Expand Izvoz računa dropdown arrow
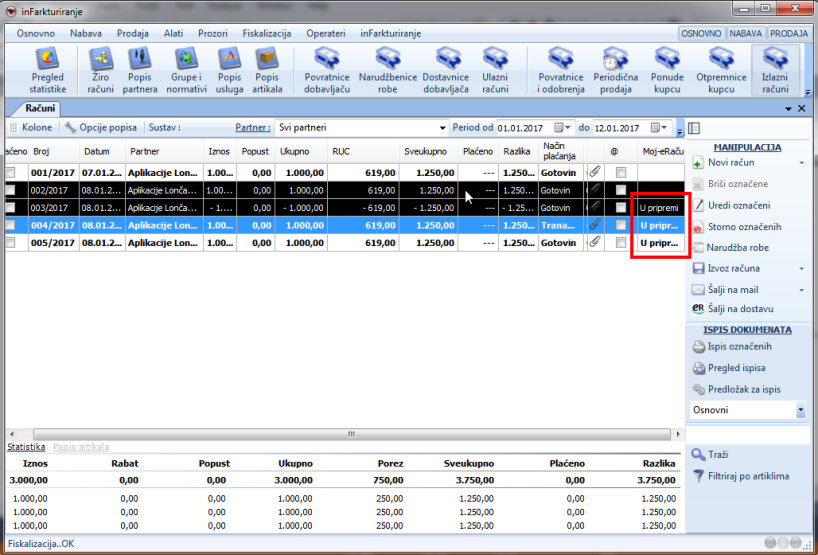The height and width of the screenshot is (555, 818). [801, 269]
